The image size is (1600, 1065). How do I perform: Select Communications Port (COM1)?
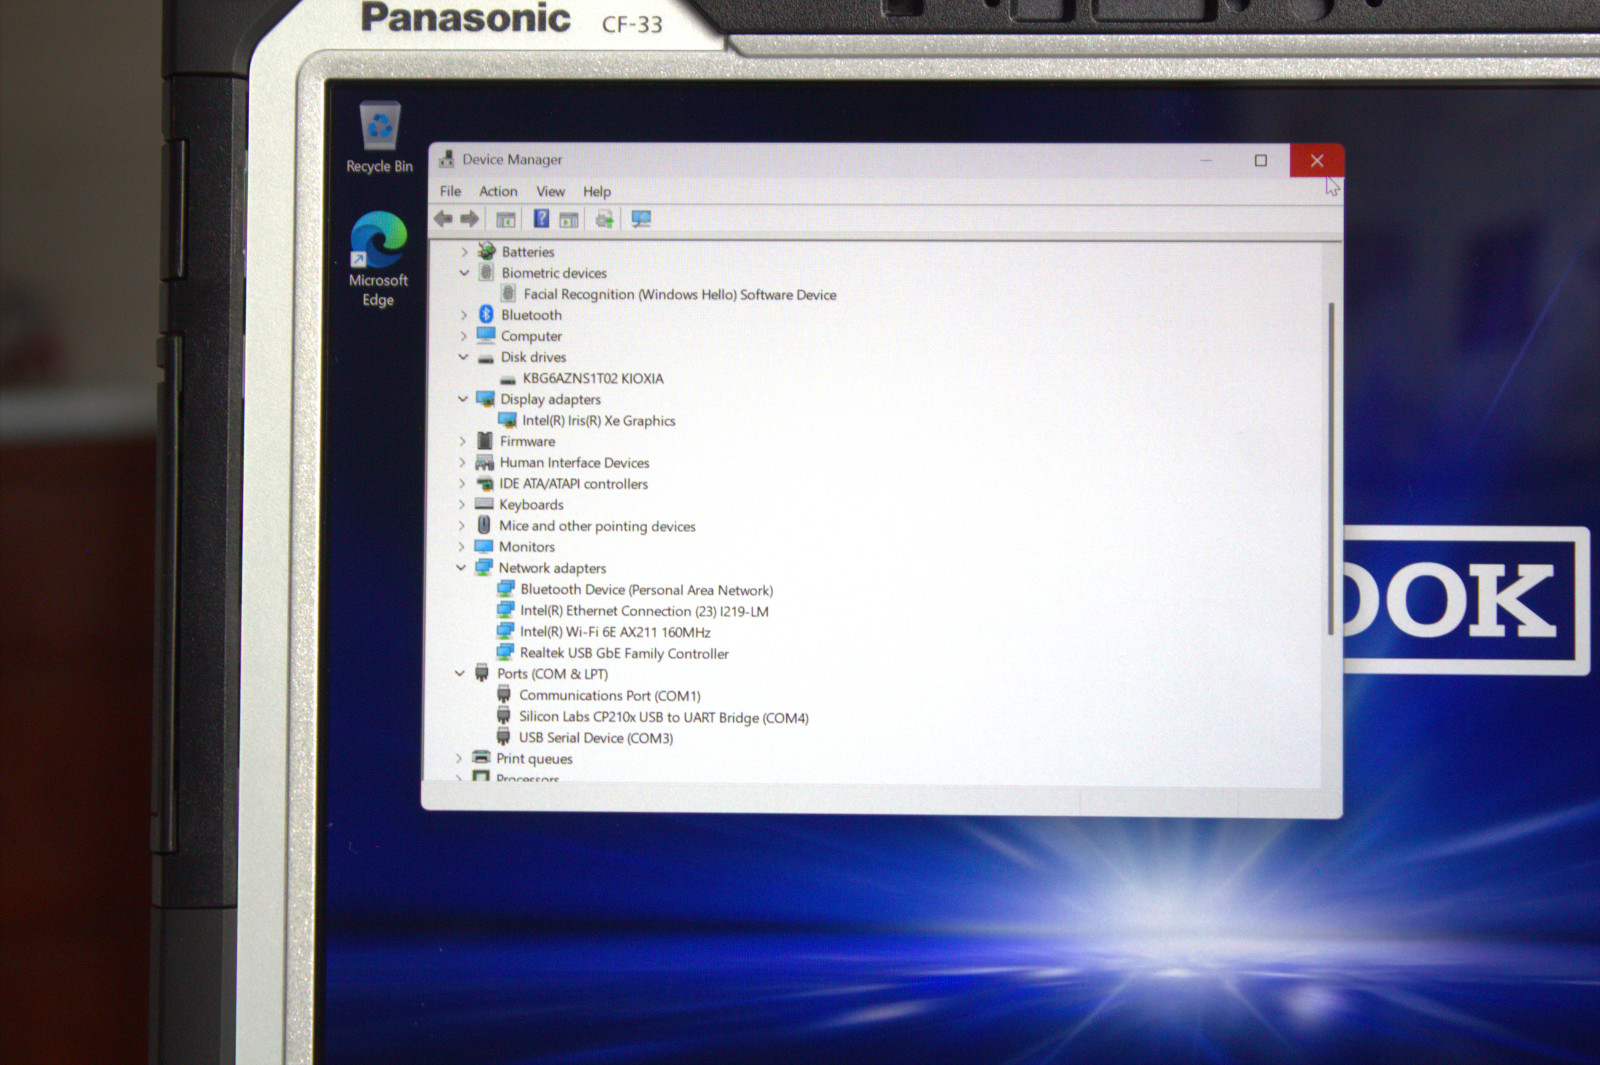click(610, 695)
